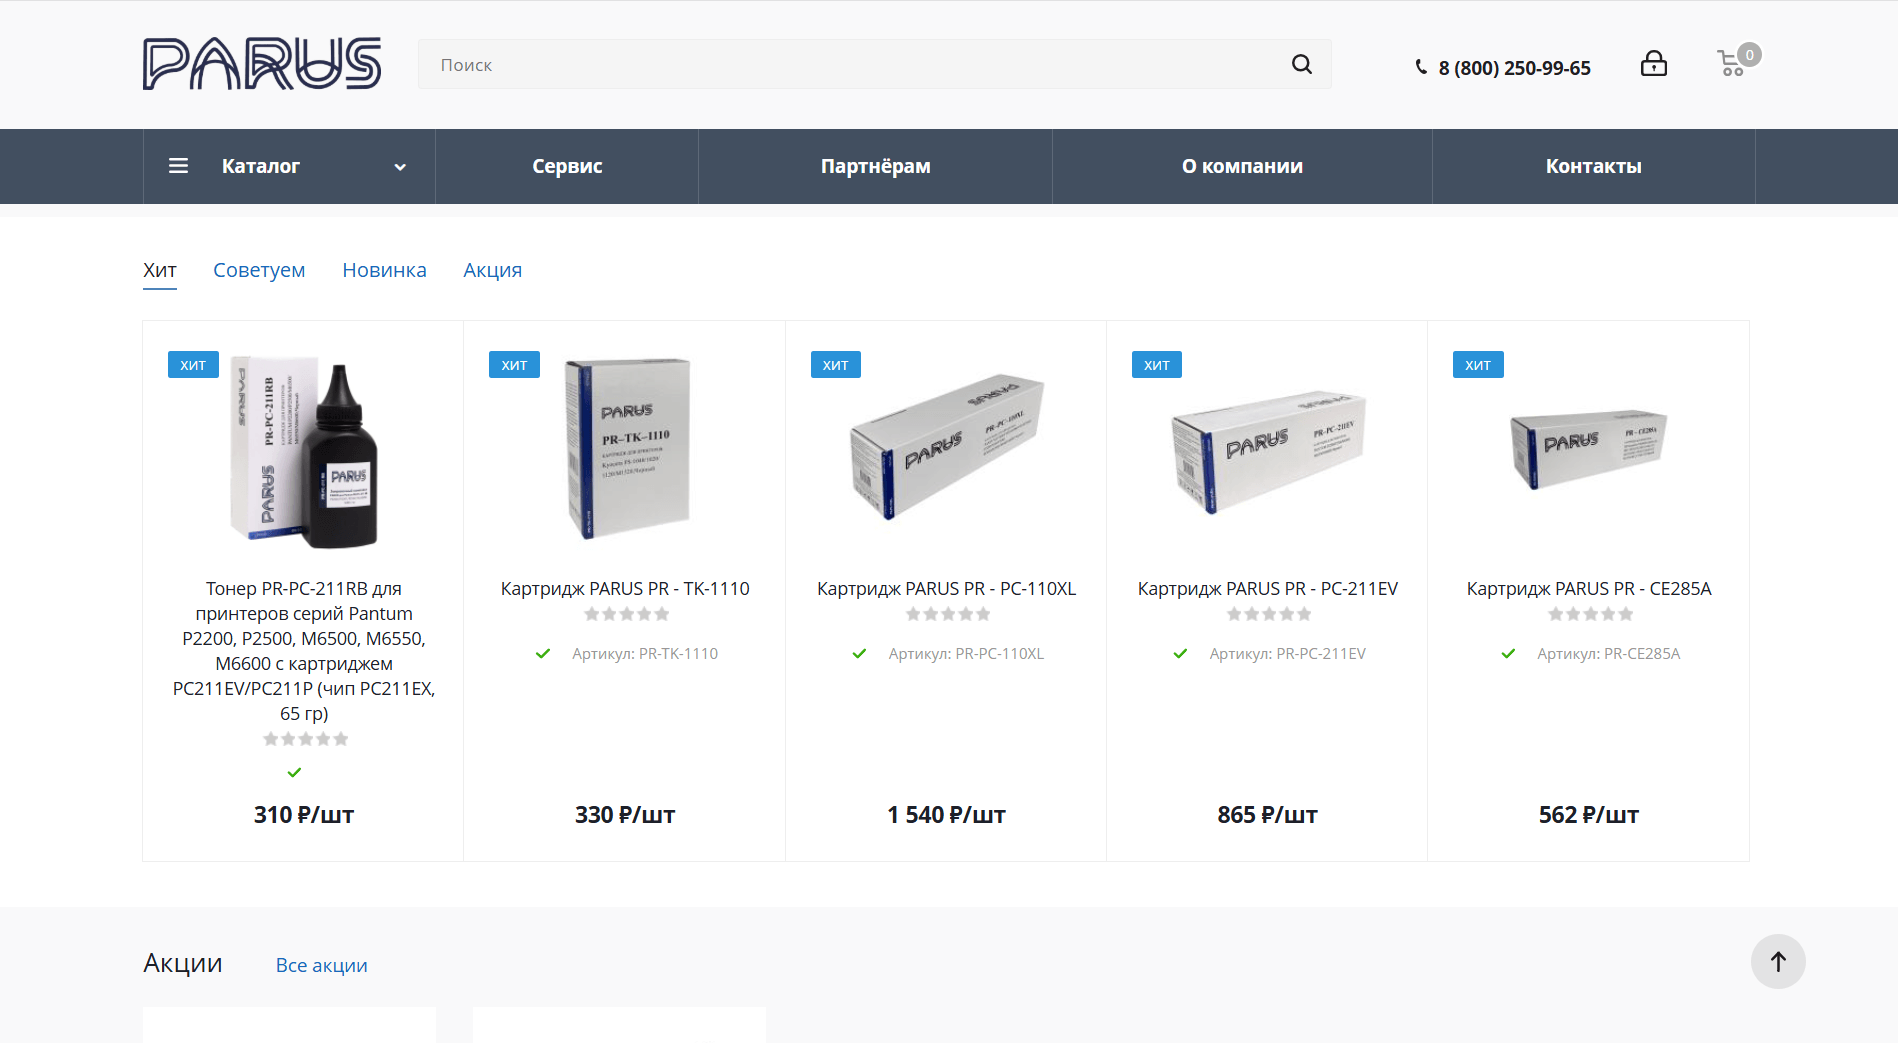
Task: Open the Партнёрам menu item
Action: 875,166
